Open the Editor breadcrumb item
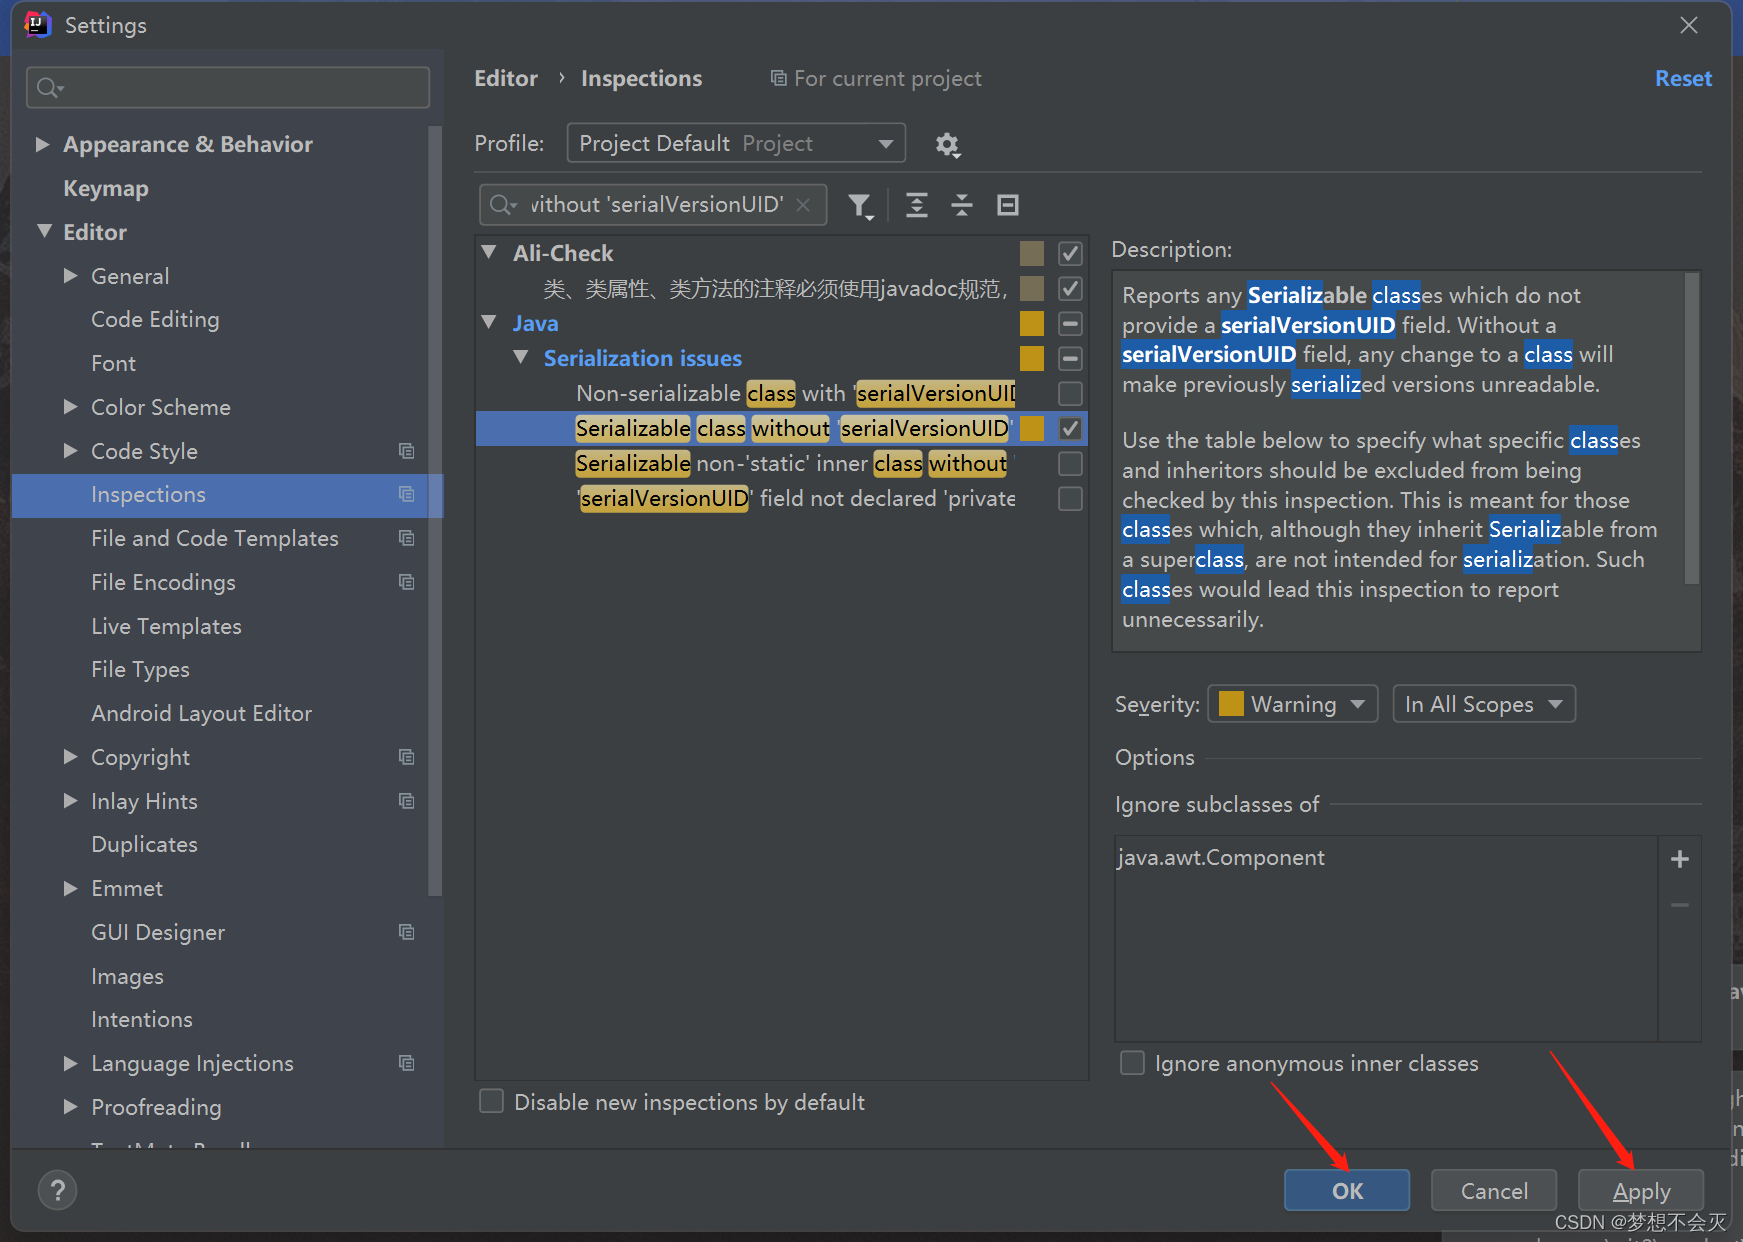Viewport: 1743px width, 1242px height. [506, 78]
